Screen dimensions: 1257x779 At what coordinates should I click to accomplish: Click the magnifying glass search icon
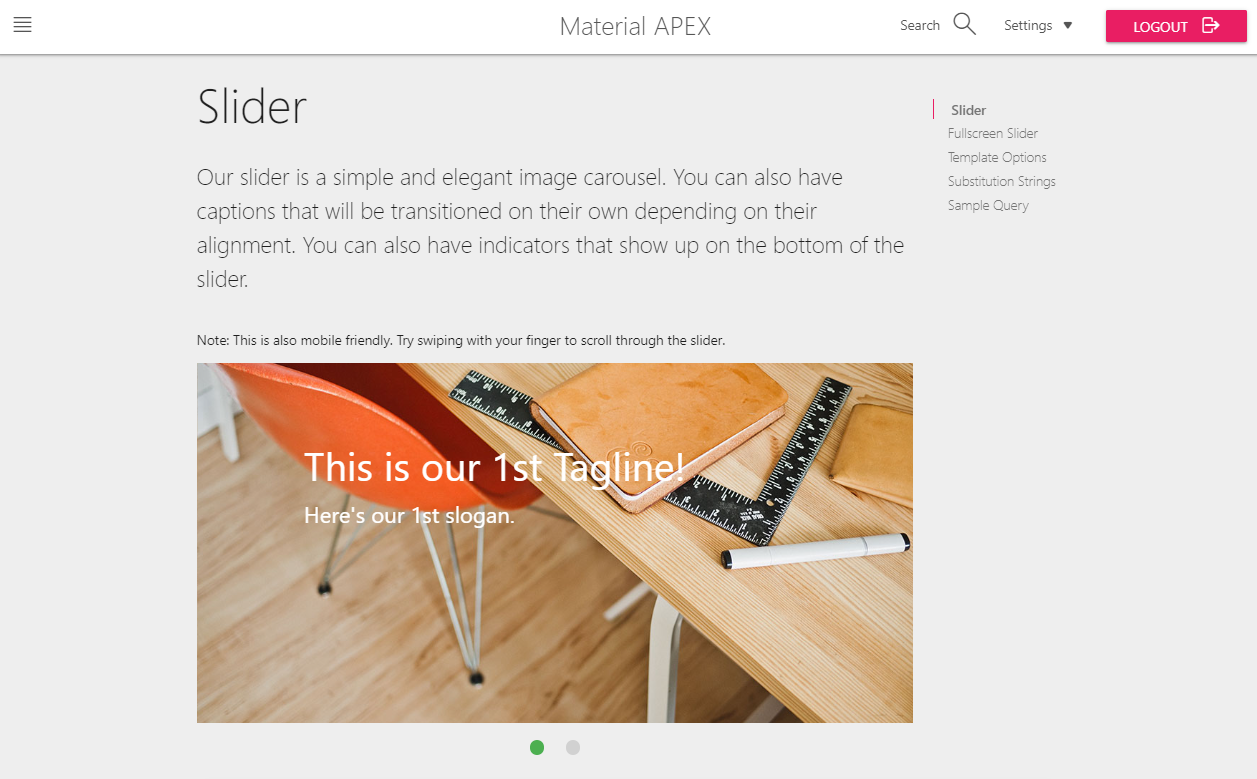[964, 24]
